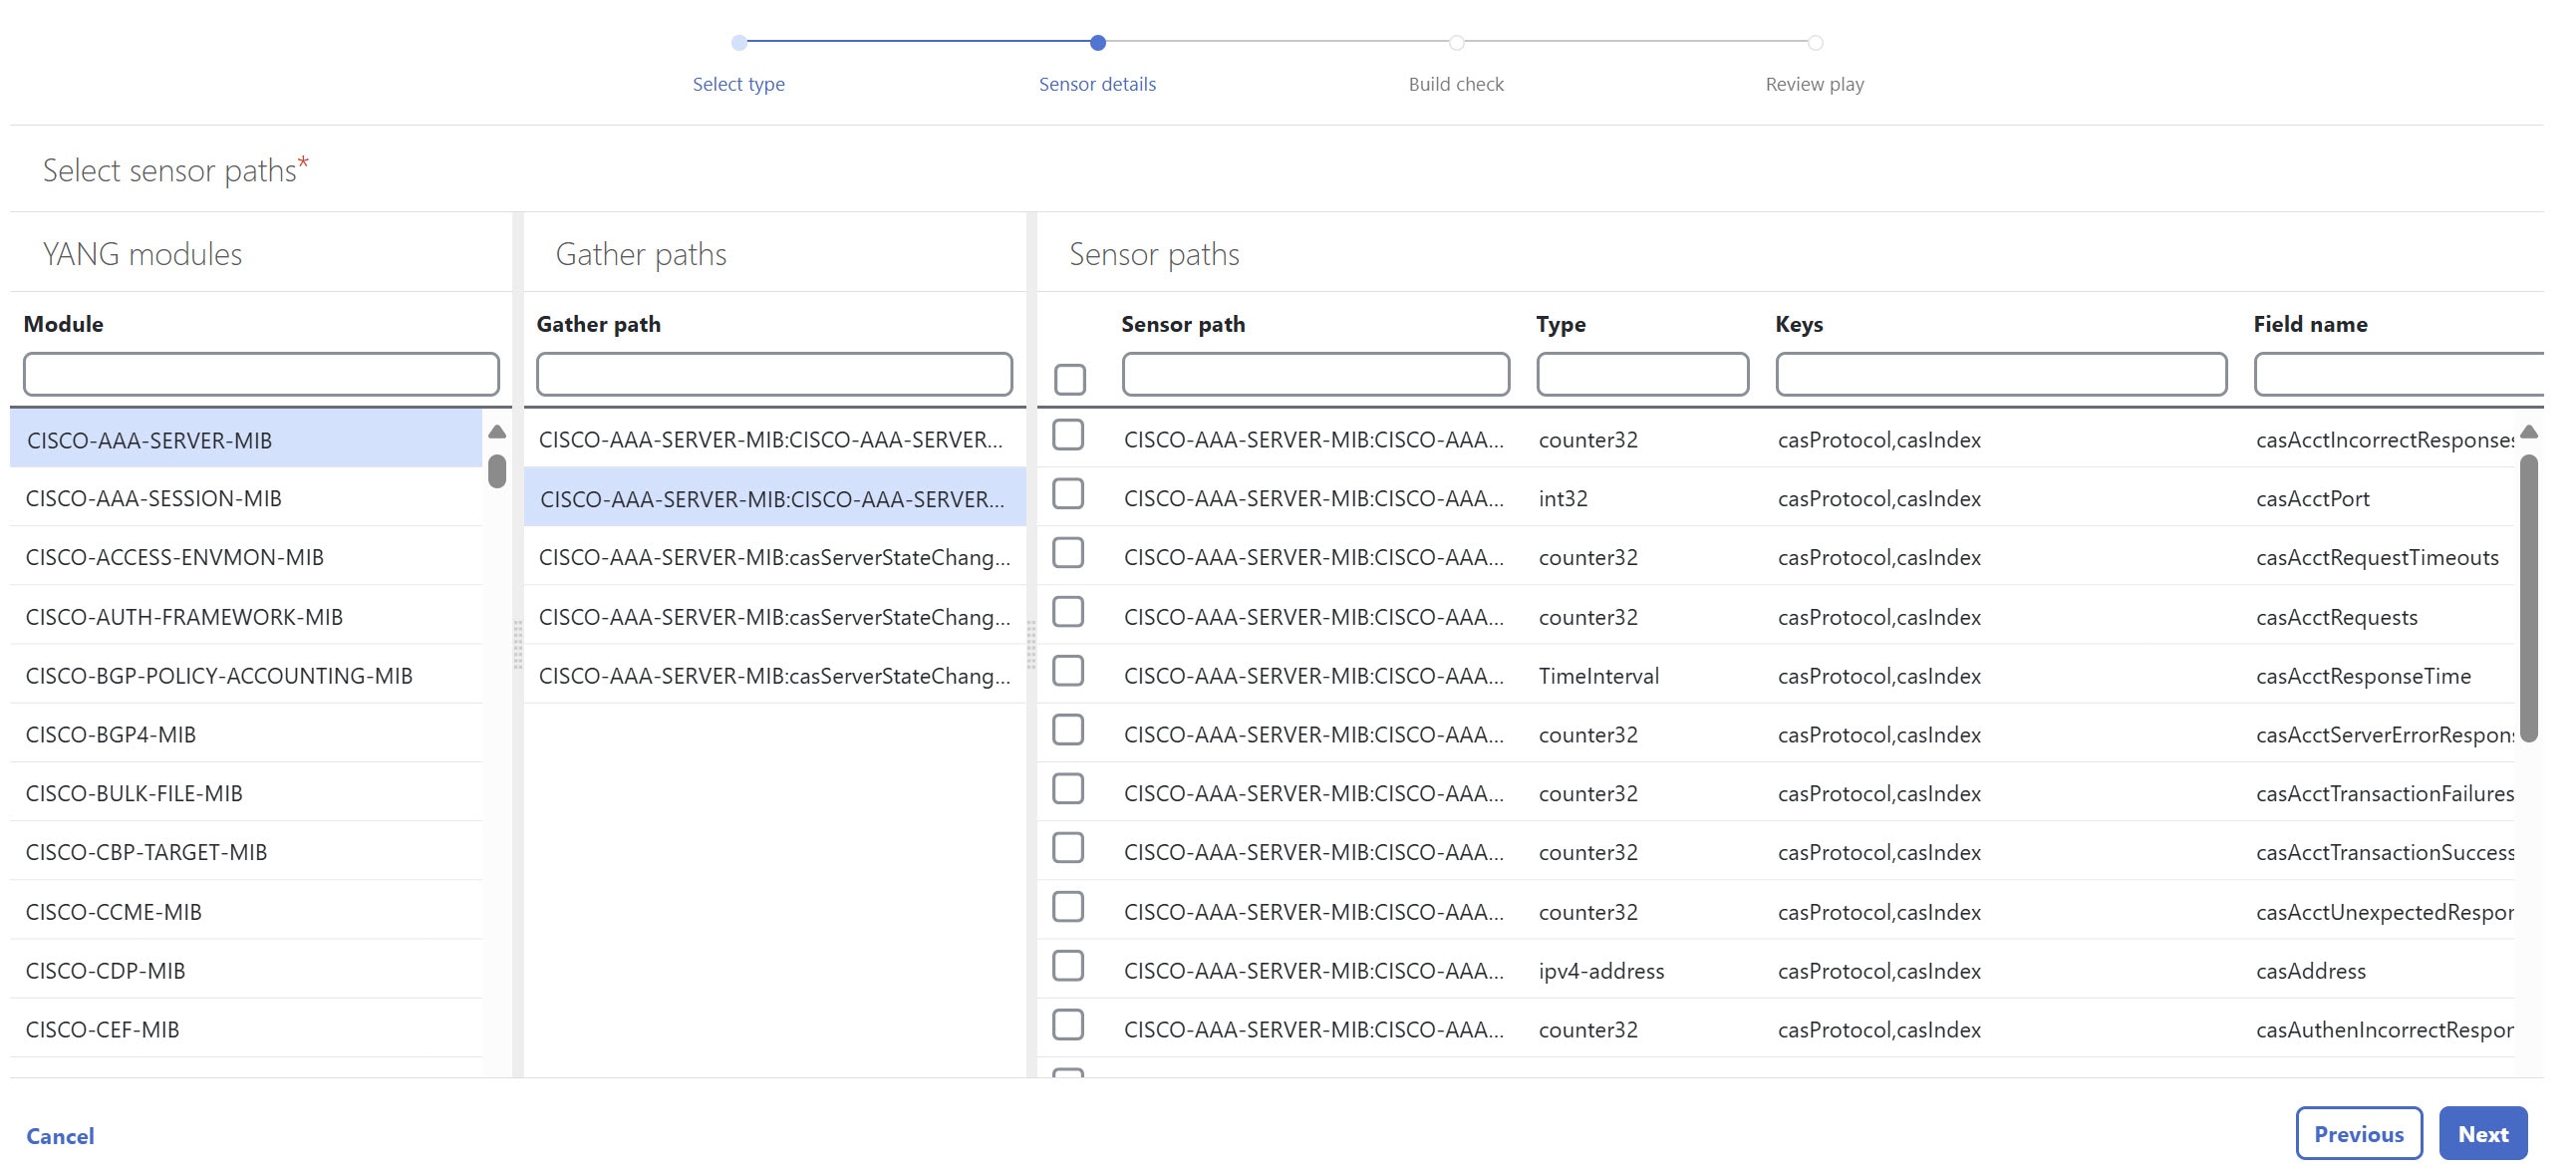Select module CISCO-ACCESS-ENVMON-MIB
Viewport: 2576px width, 1174px height.
246,557
